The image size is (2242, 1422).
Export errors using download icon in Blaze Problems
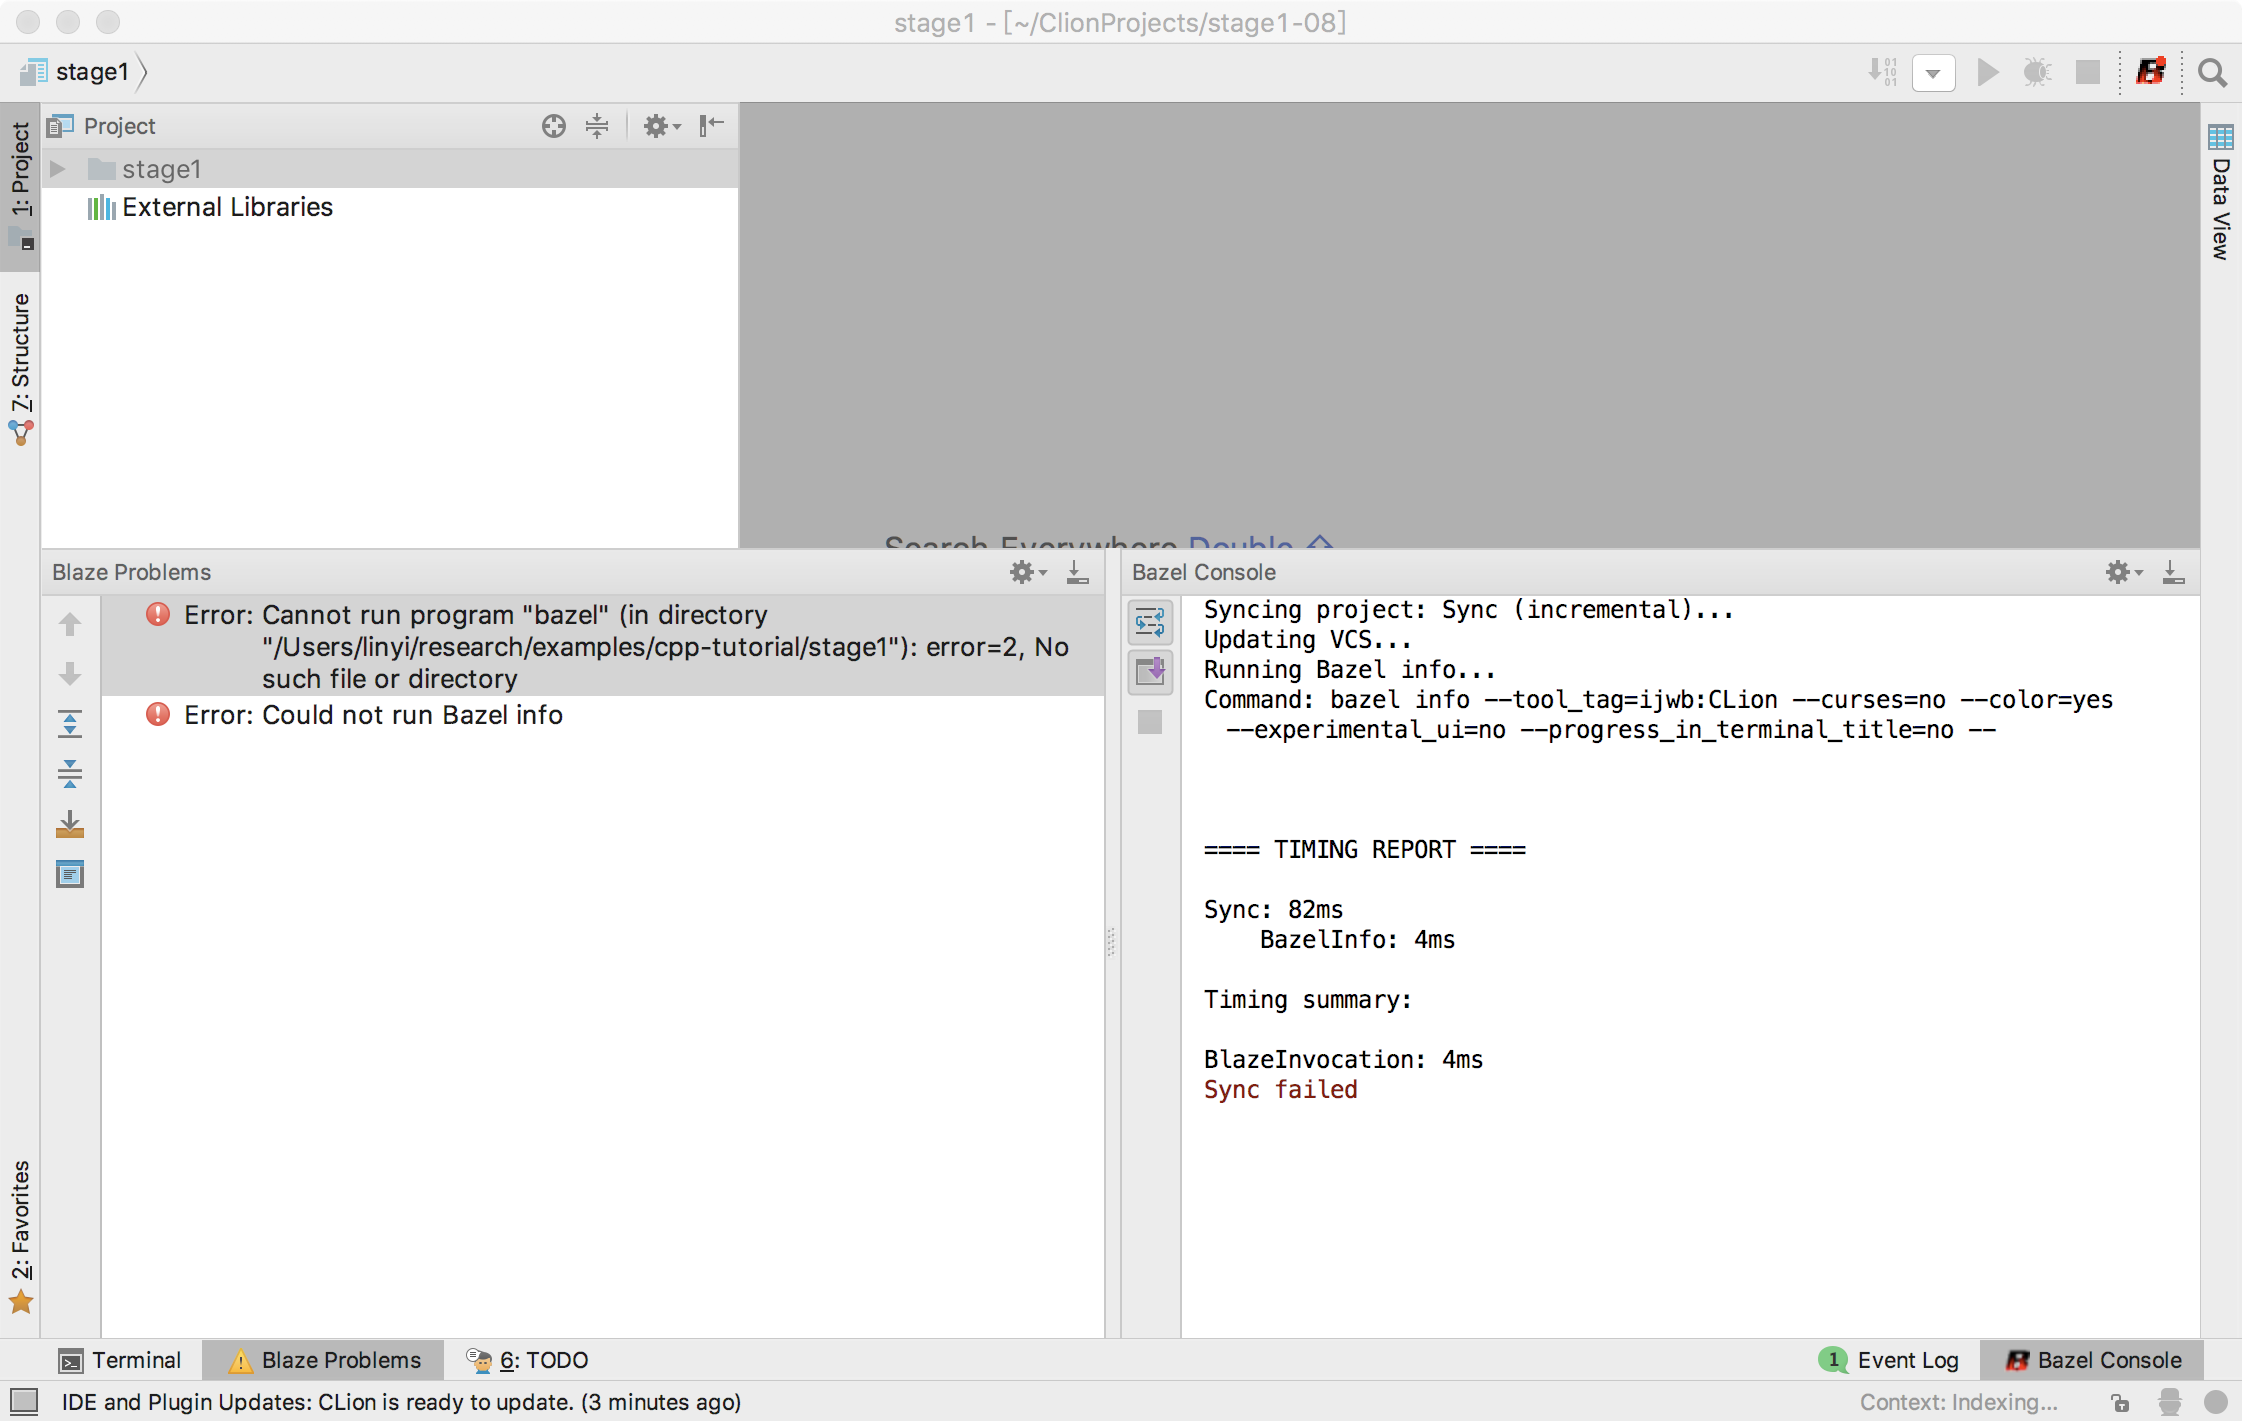coord(70,824)
